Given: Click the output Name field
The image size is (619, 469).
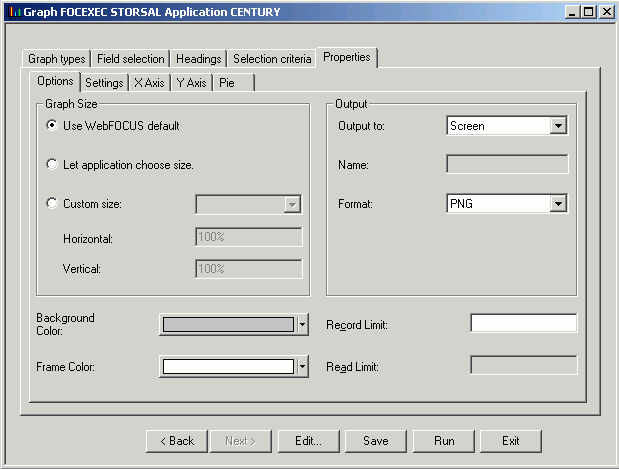Looking at the screenshot, I should pos(507,164).
